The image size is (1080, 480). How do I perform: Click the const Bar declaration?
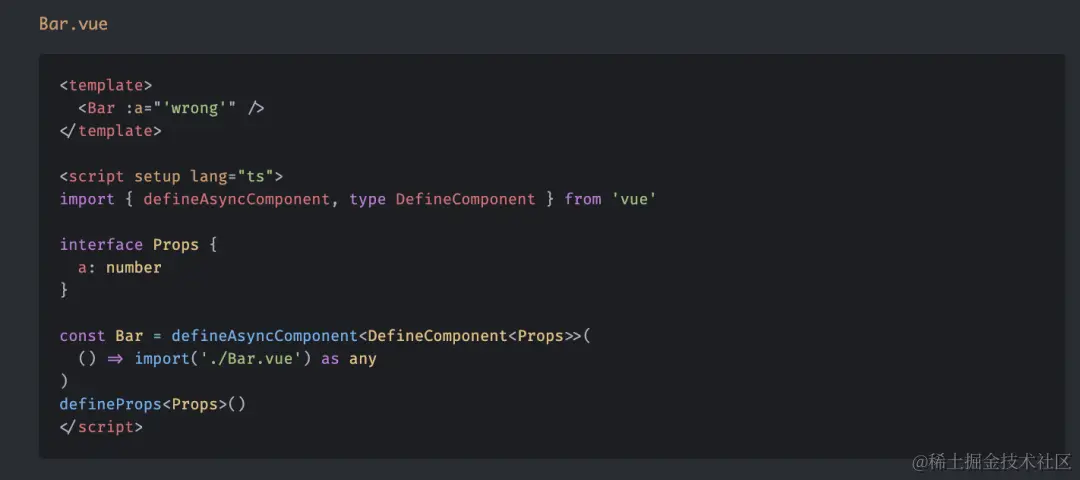coord(101,336)
